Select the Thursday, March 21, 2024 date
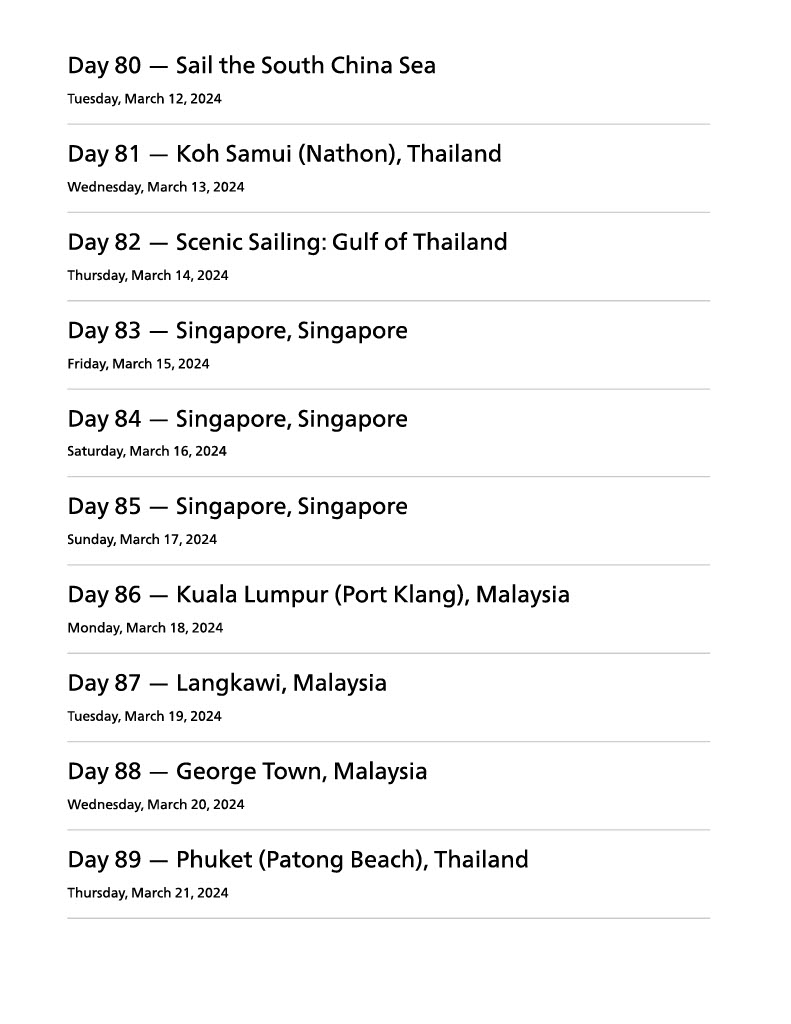This screenshot has width=791, height=1024. click(x=147, y=893)
